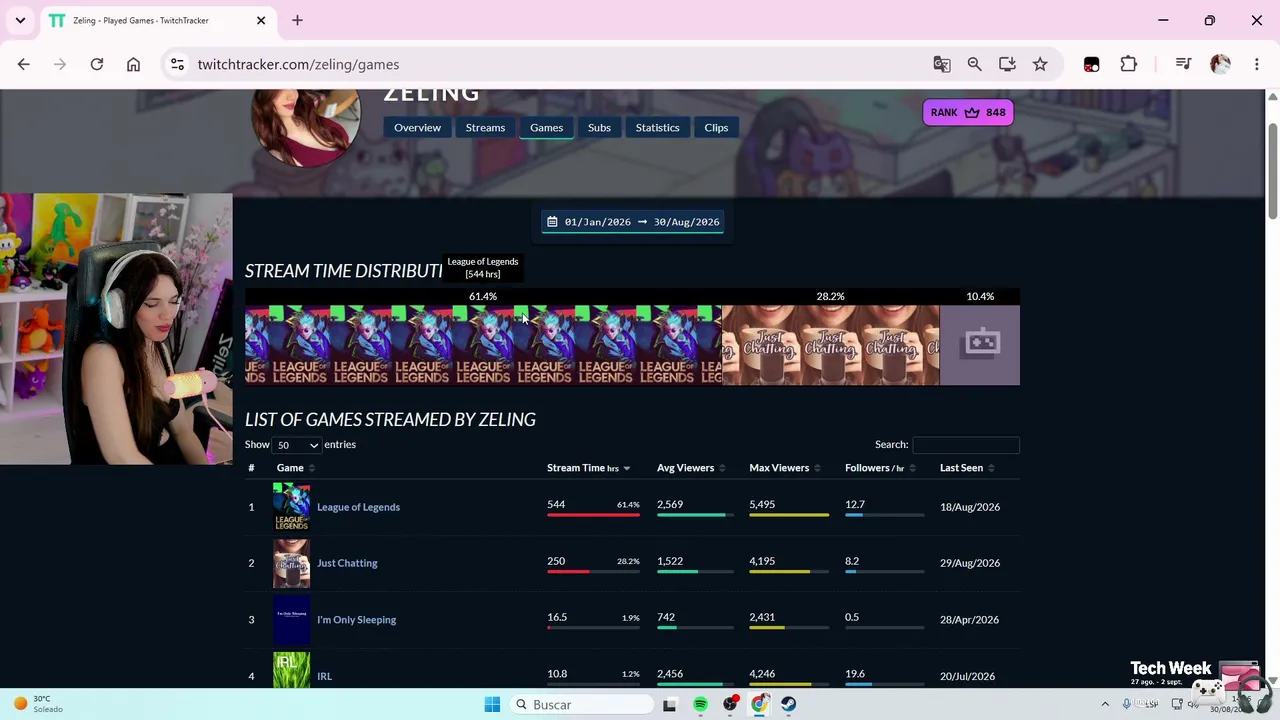This screenshot has height=720, width=1280.
Task: Sort the table by Game column
Action: coord(296,468)
